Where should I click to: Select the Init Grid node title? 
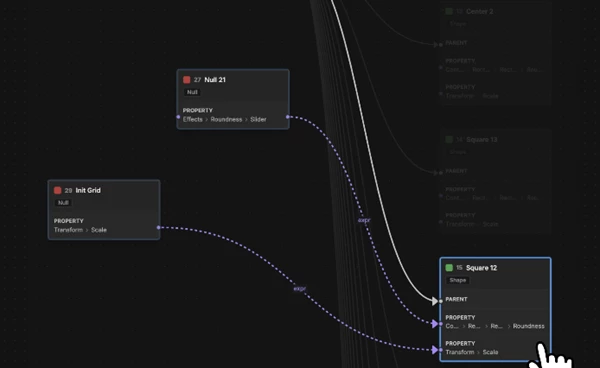(x=88, y=190)
